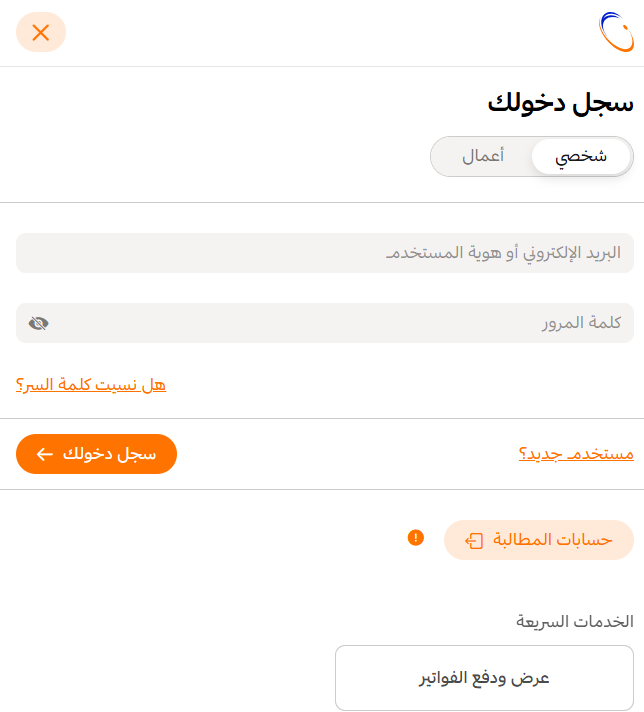Click the الخدمات السريعة section label

[575, 621]
